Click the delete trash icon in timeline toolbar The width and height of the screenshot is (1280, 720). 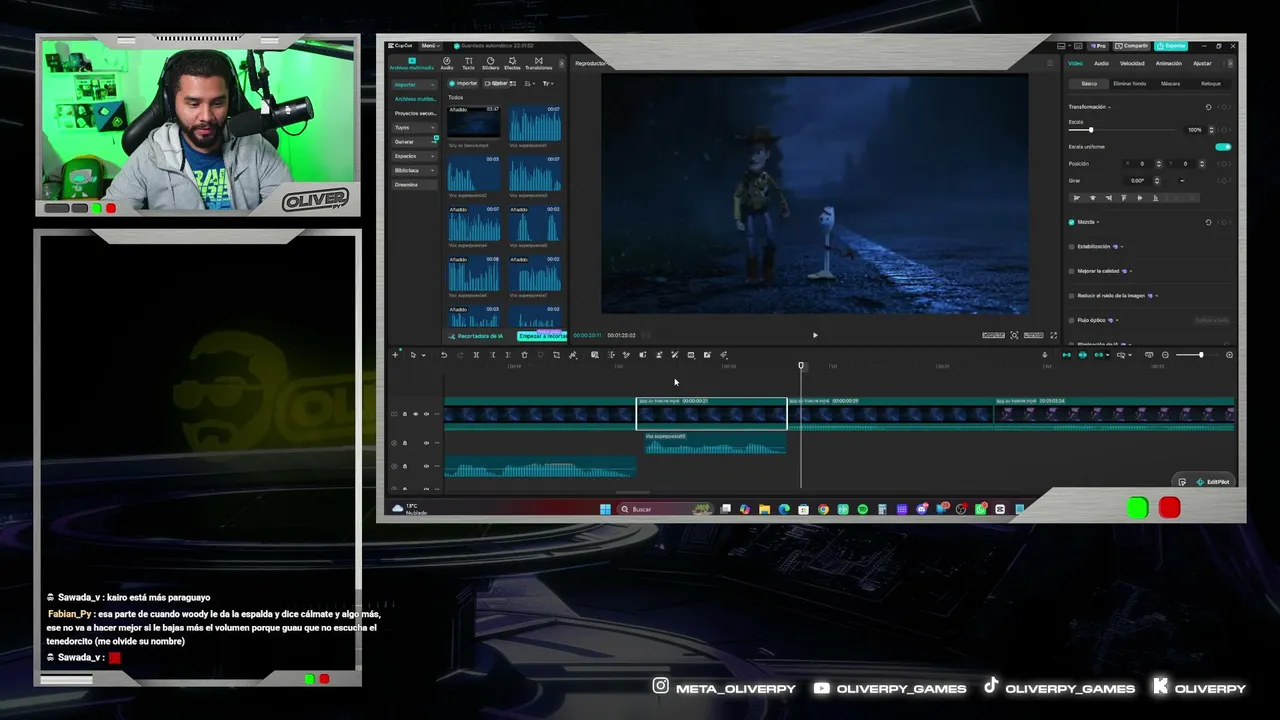(524, 355)
